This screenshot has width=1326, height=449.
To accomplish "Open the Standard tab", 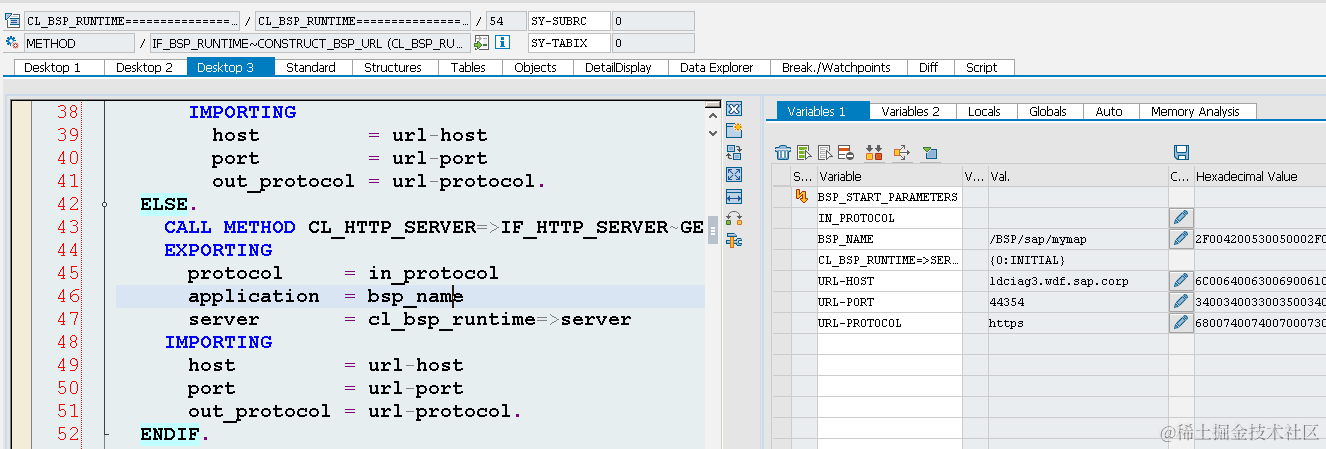I will point(311,67).
